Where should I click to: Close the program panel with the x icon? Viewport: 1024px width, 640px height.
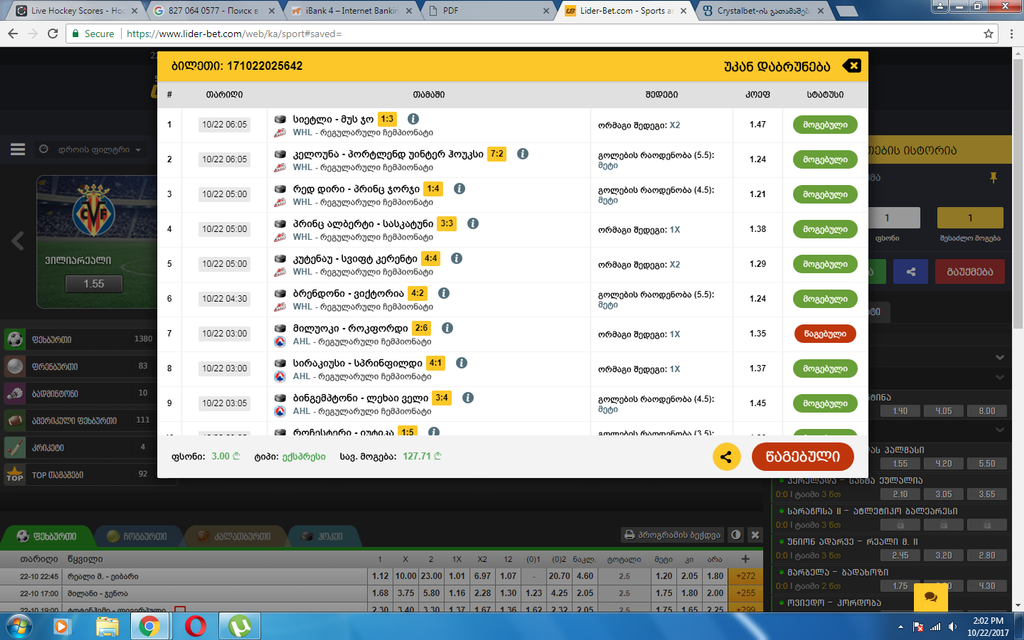click(x=756, y=535)
